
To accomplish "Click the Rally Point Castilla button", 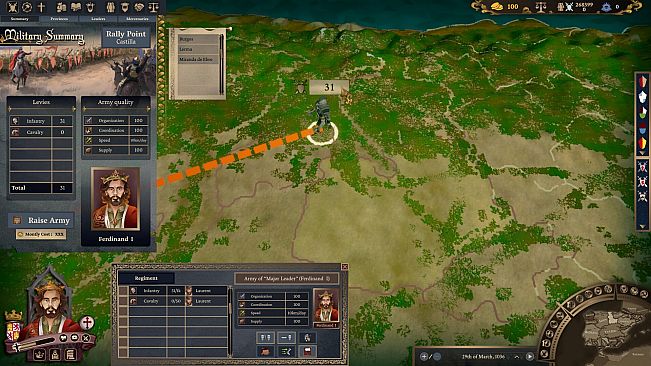I will coord(126,37).
